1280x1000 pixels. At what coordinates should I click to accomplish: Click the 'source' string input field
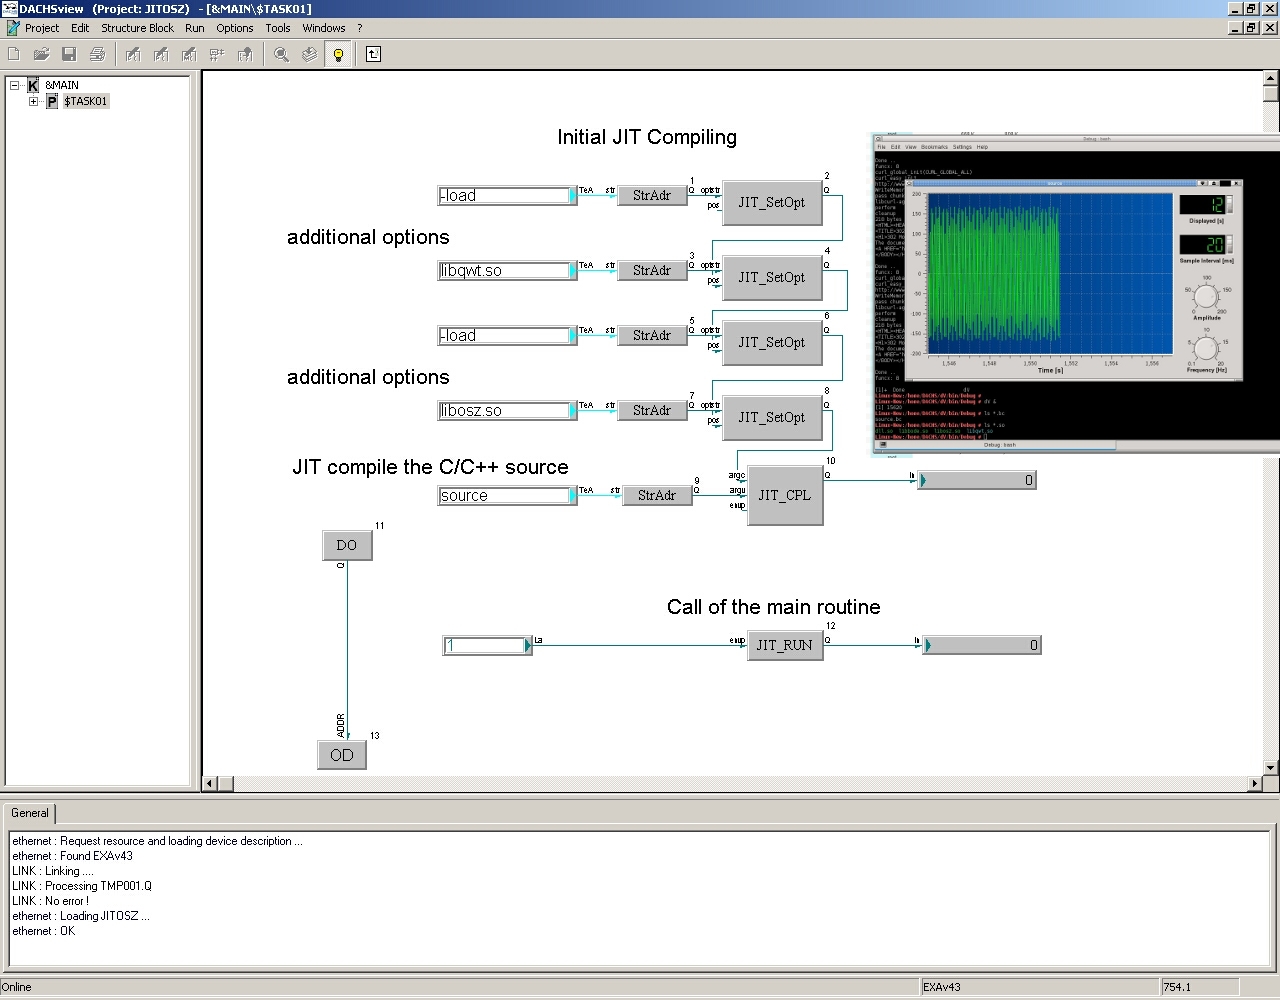tap(504, 495)
